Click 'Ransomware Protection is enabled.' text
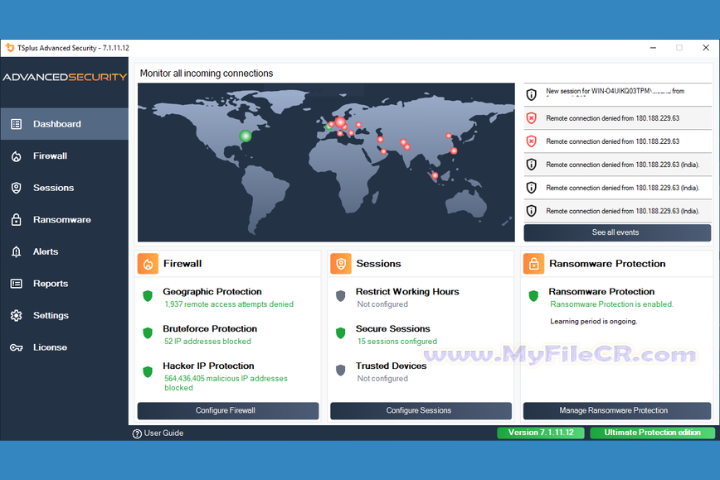720x480 pixels. pyautogui.click(x=612, y=304)
